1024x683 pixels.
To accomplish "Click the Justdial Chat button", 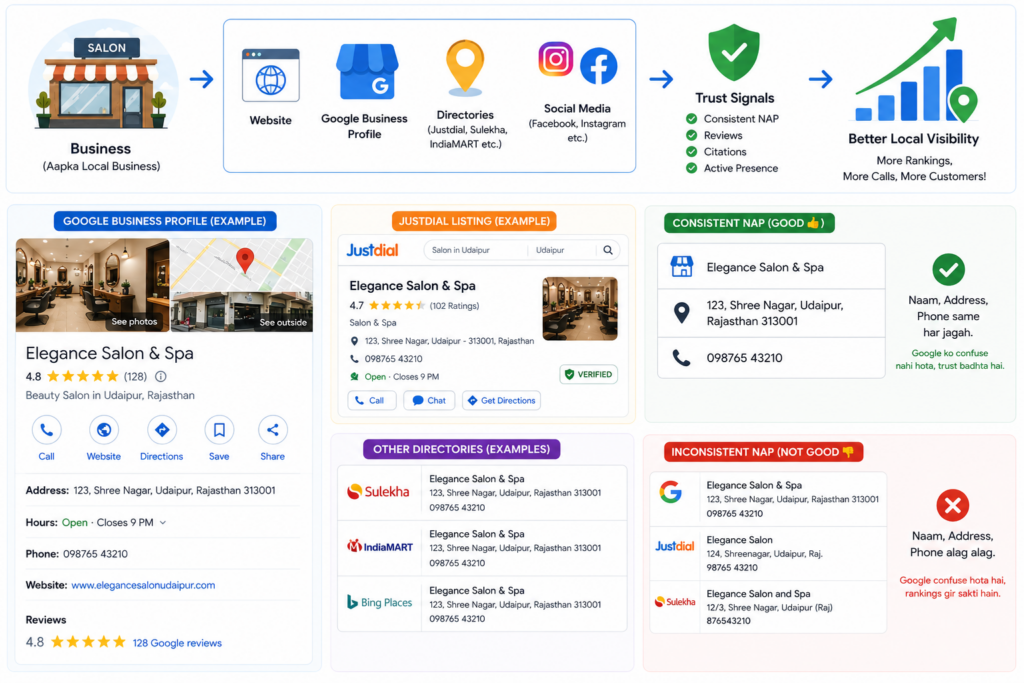I will [429, 400].
